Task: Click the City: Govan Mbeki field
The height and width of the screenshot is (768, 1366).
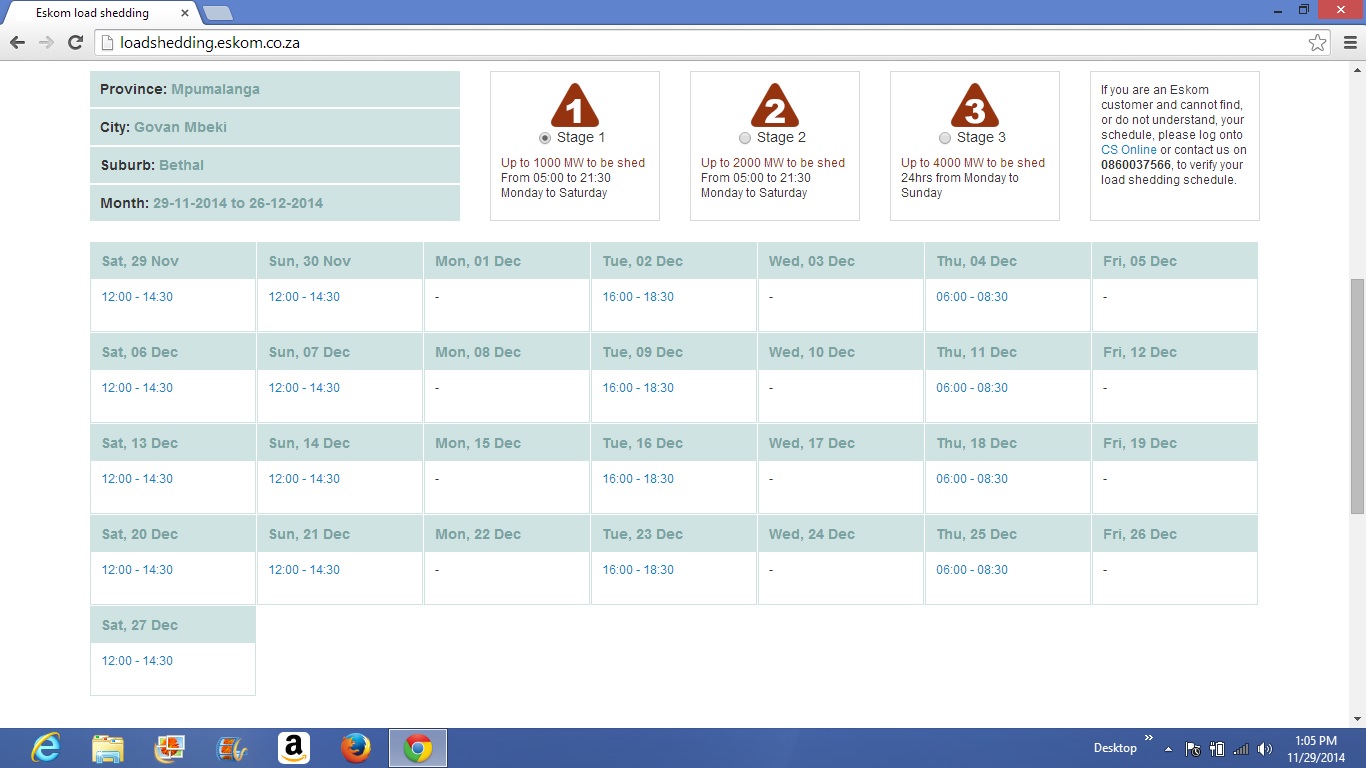Action: [275, 127]
